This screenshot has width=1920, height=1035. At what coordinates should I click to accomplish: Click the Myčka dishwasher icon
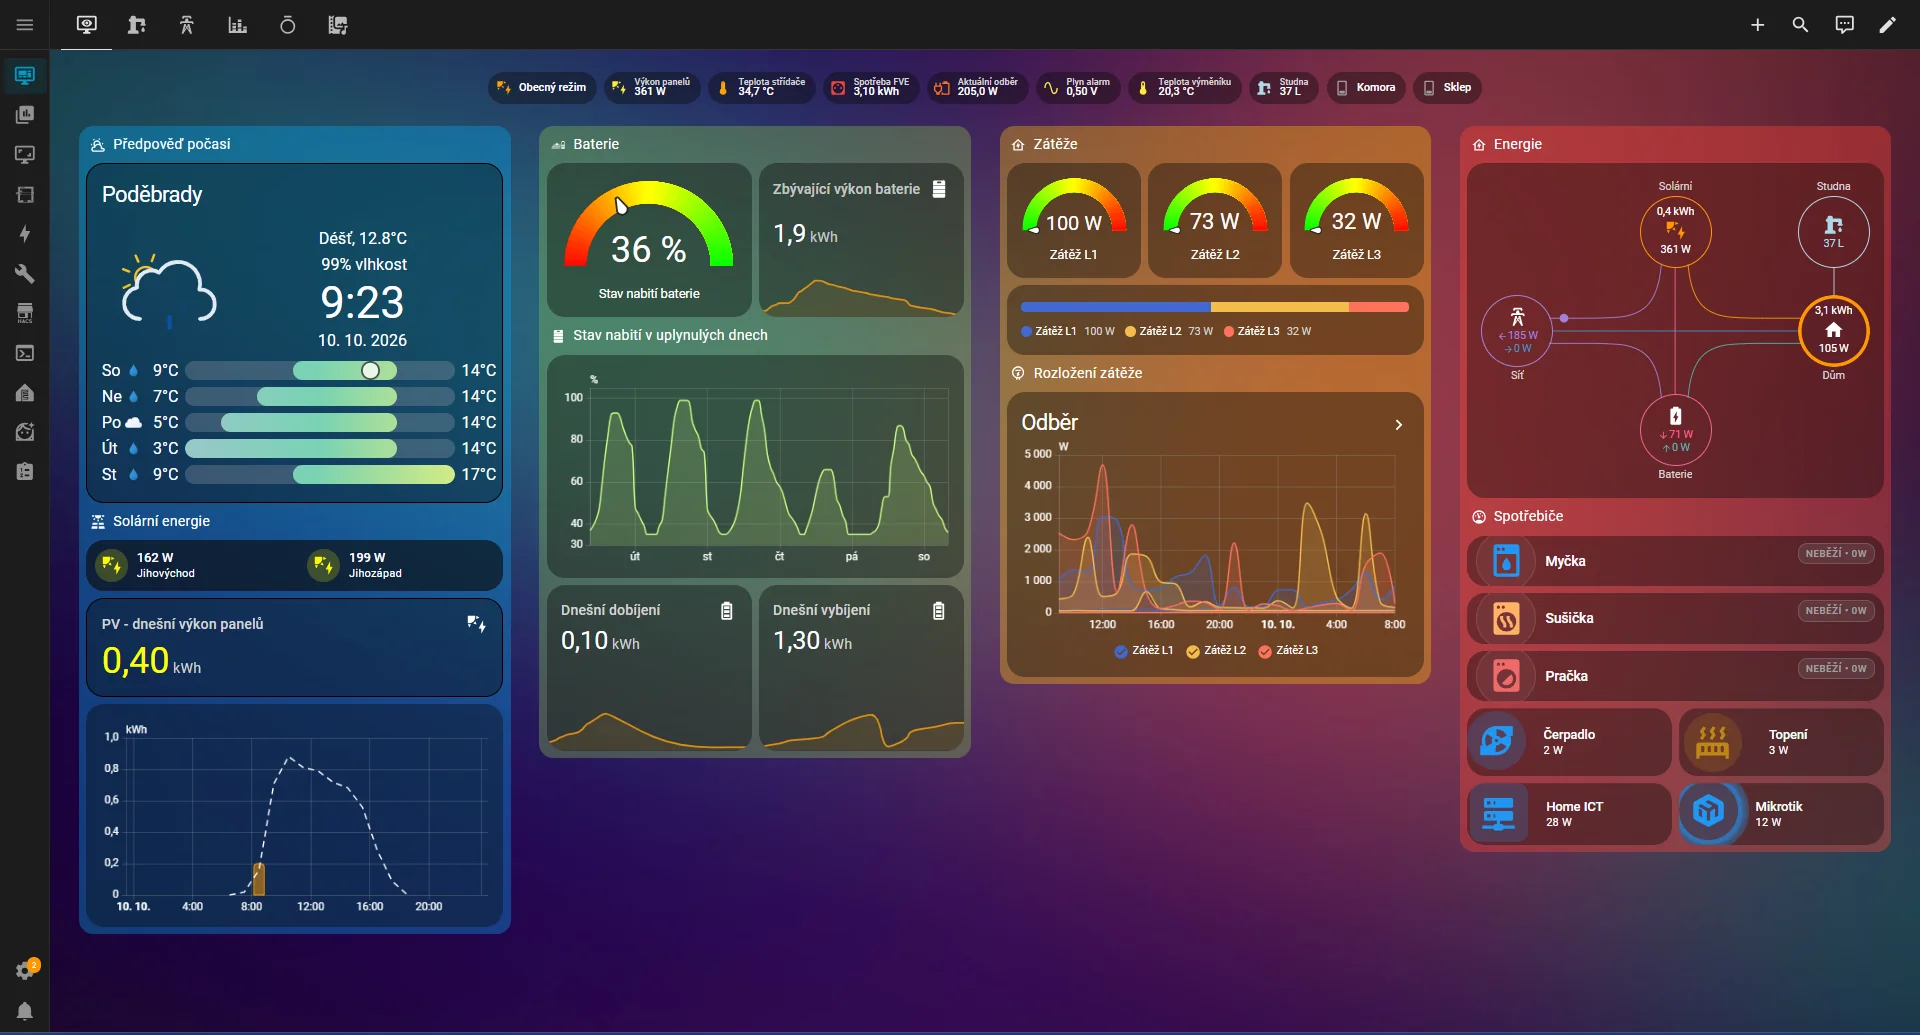[x=1506, y=561]
